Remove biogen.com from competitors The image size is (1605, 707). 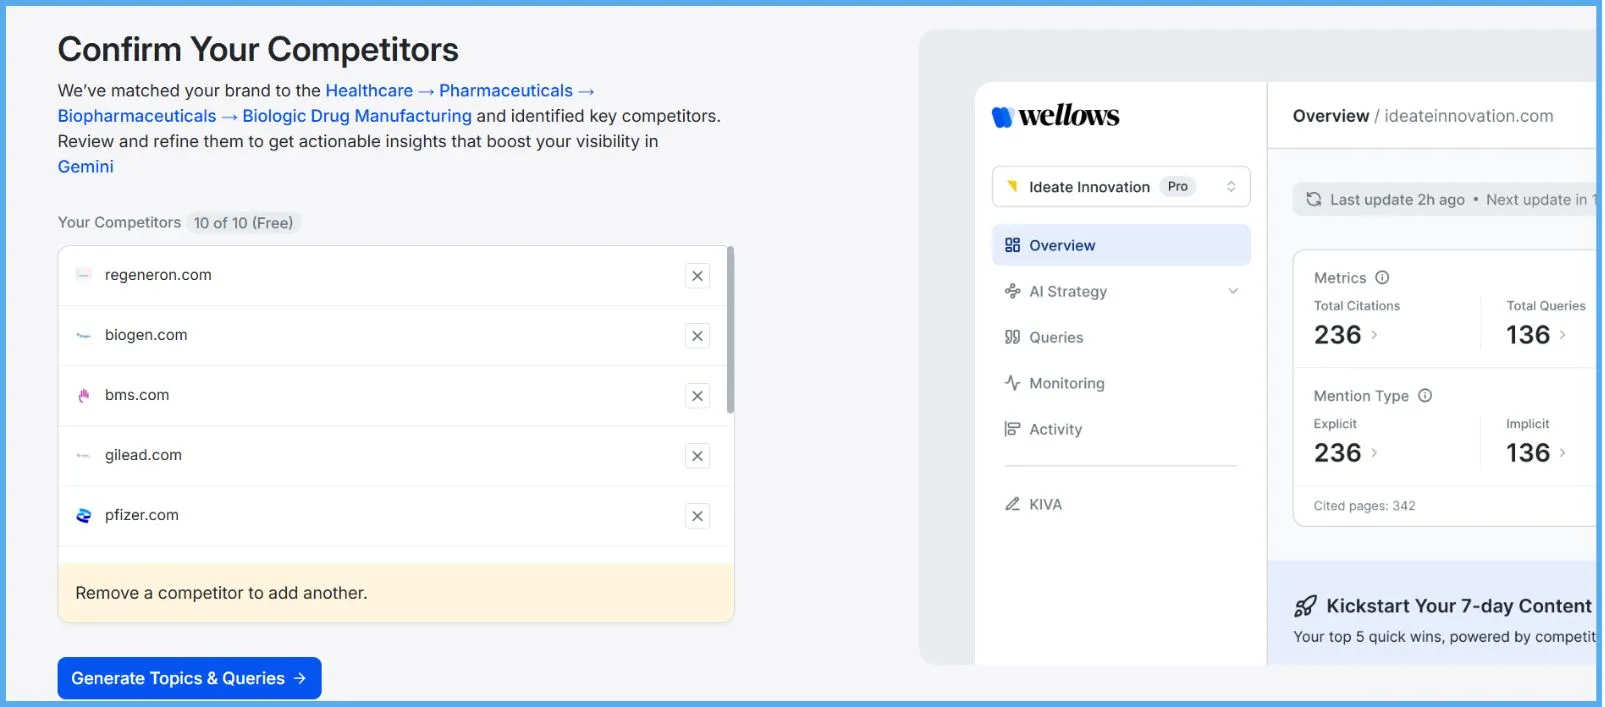(697, 336)
